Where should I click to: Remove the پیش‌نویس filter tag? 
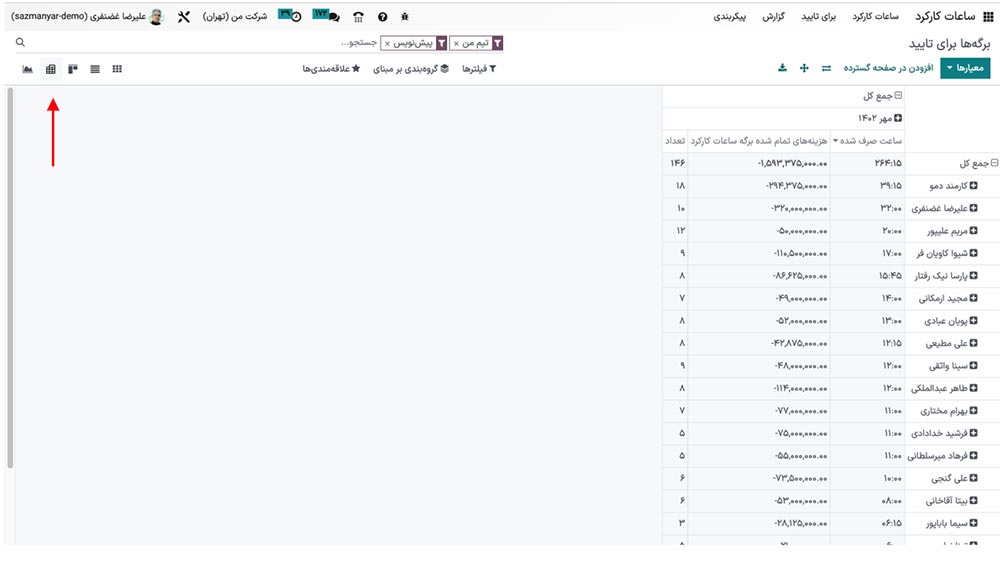pyautogui.click(x=387, y=44)
